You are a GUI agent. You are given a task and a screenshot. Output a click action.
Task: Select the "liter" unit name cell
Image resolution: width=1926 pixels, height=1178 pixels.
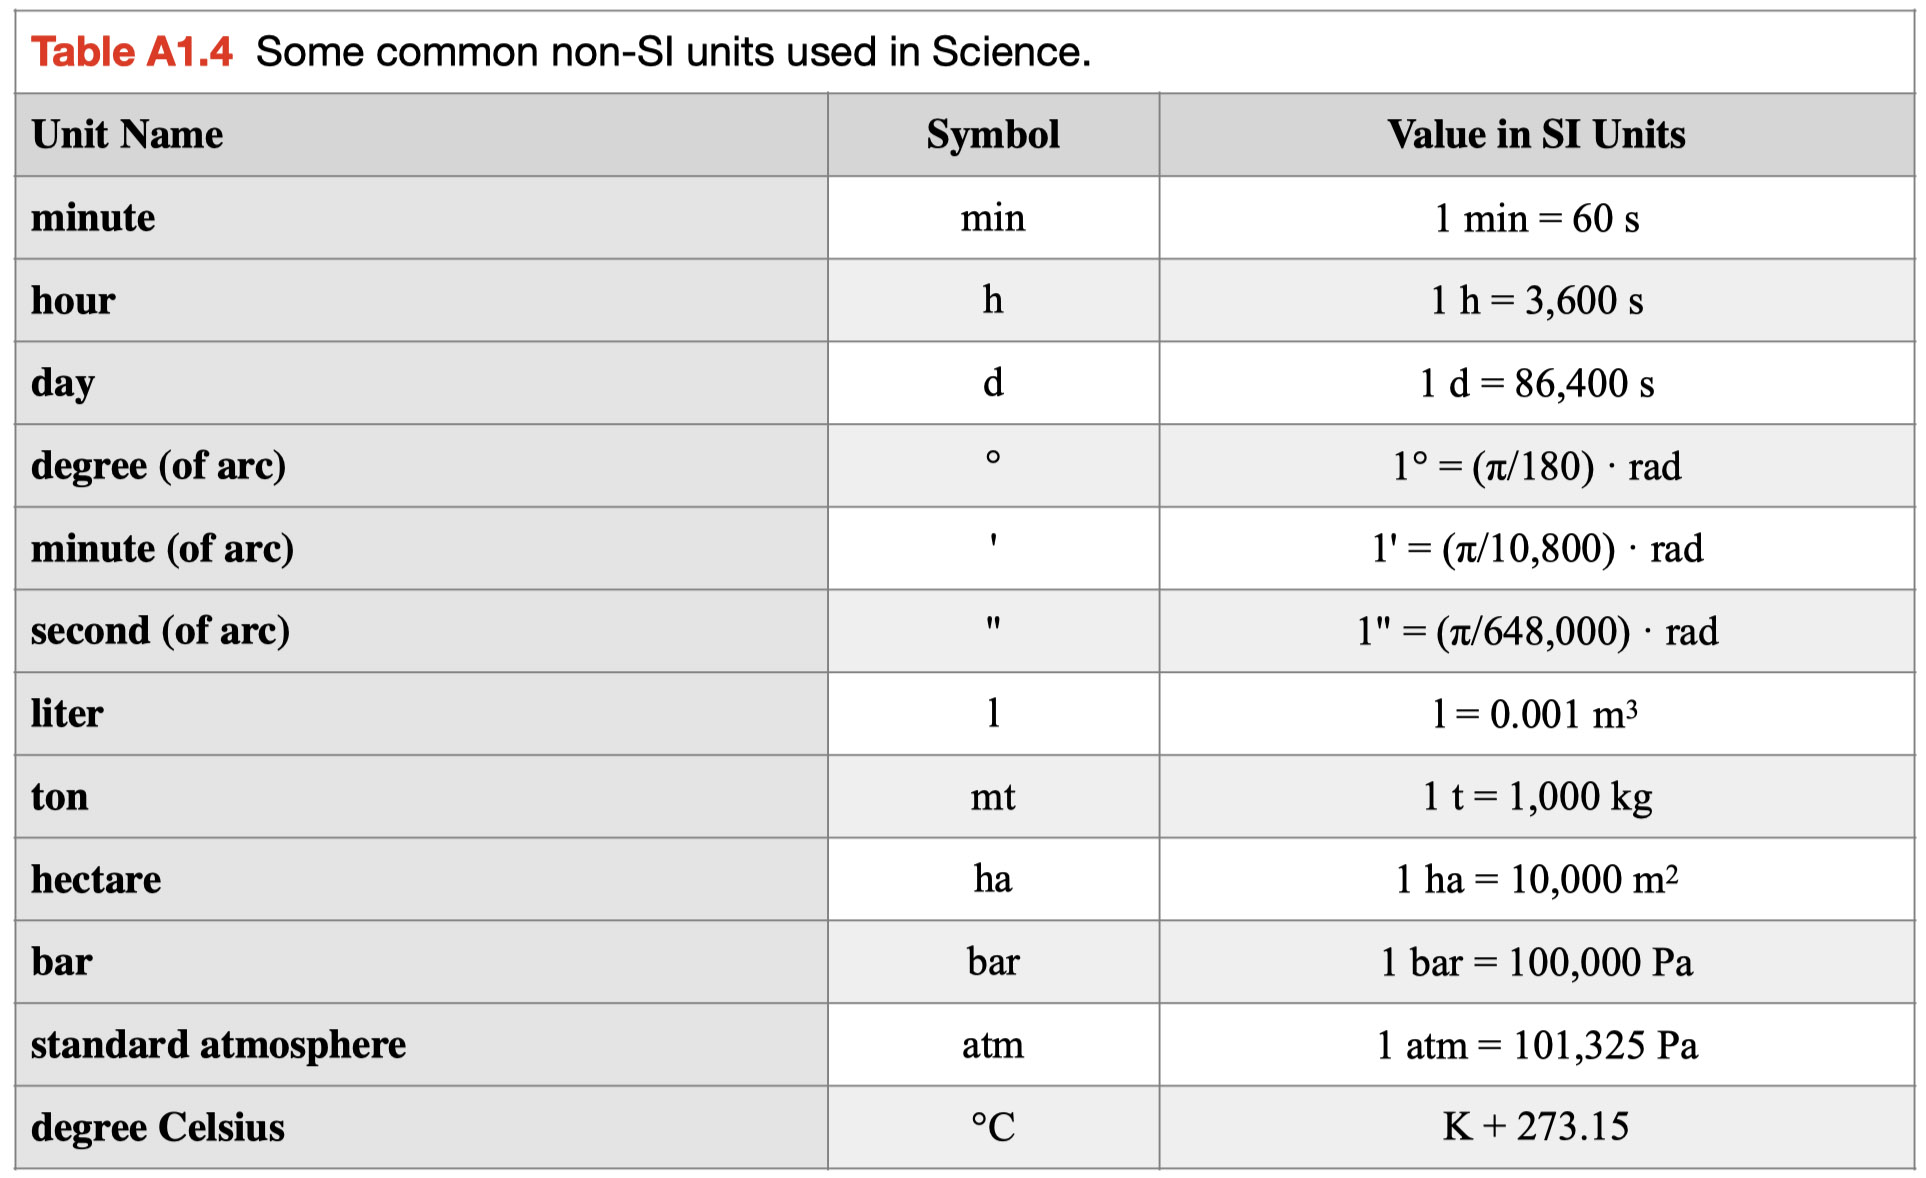click(x=67, y=714)
